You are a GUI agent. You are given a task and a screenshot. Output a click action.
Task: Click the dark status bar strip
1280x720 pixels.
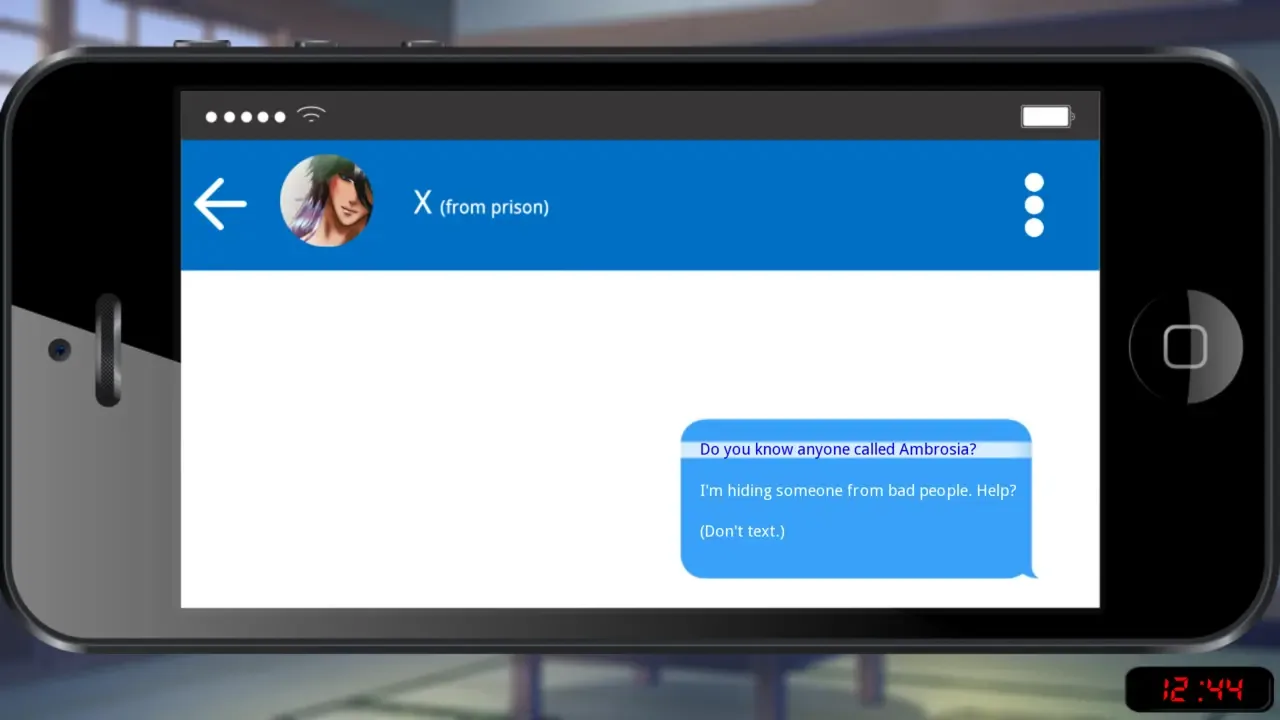tap(640, 116)
